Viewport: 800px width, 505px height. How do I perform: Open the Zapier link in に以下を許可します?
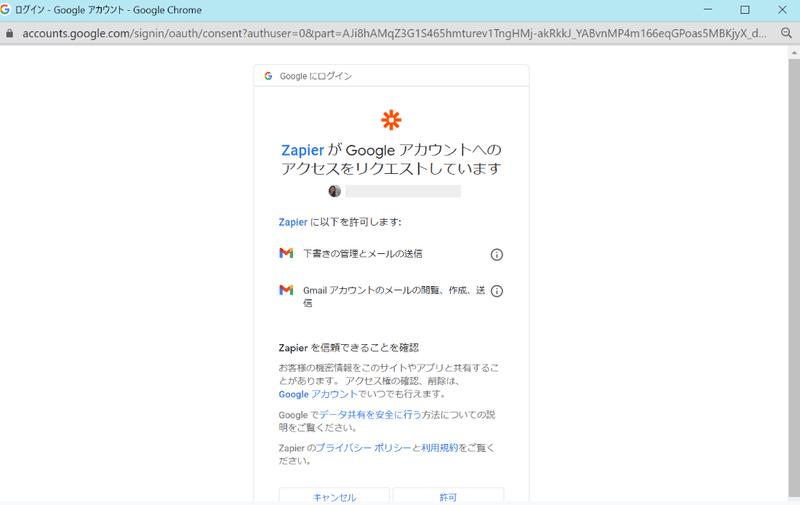293,222
